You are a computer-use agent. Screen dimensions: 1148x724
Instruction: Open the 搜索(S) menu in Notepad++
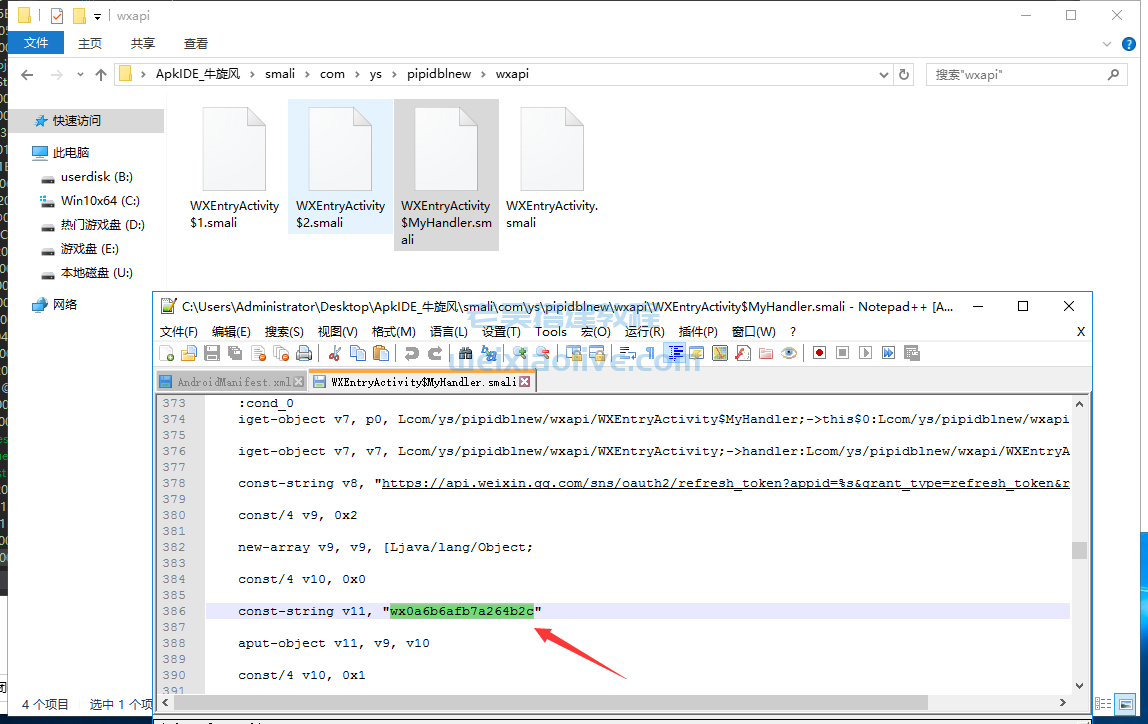coord(284,331)
